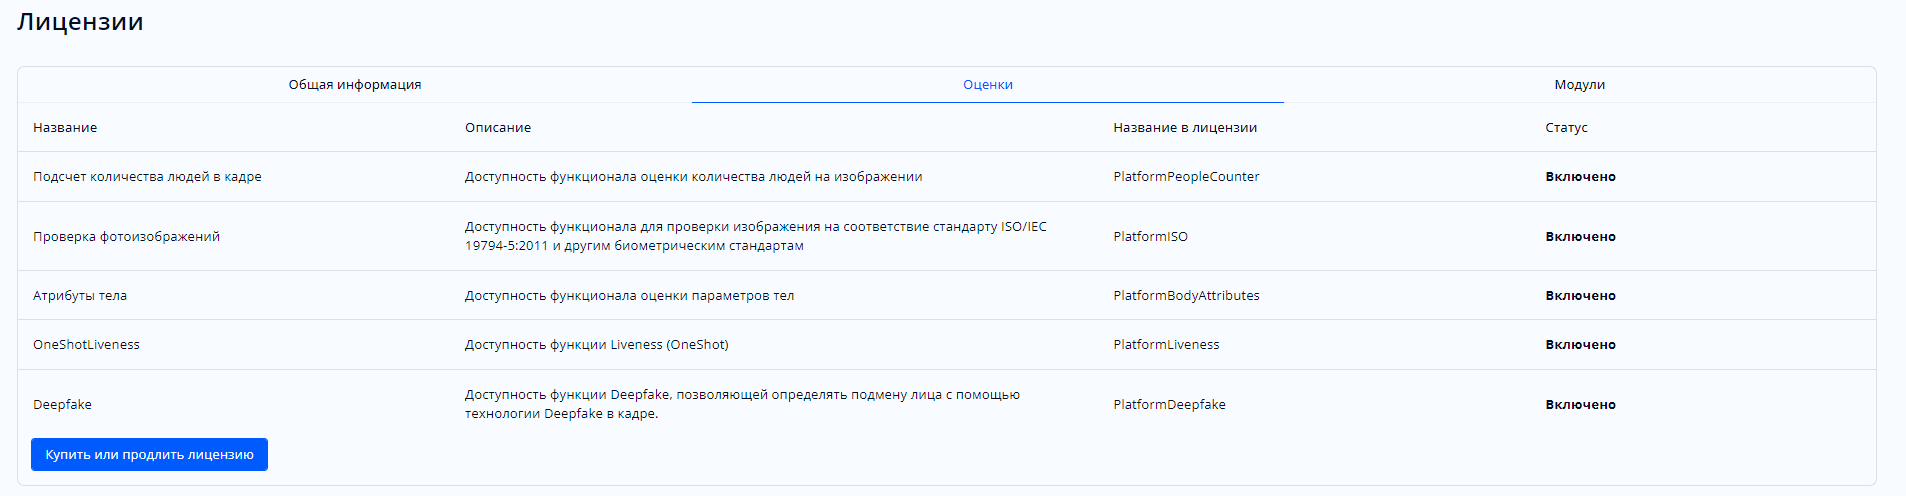Select the Проверка фотоизображений row name
1906x496 pixels.
(126, 237)
